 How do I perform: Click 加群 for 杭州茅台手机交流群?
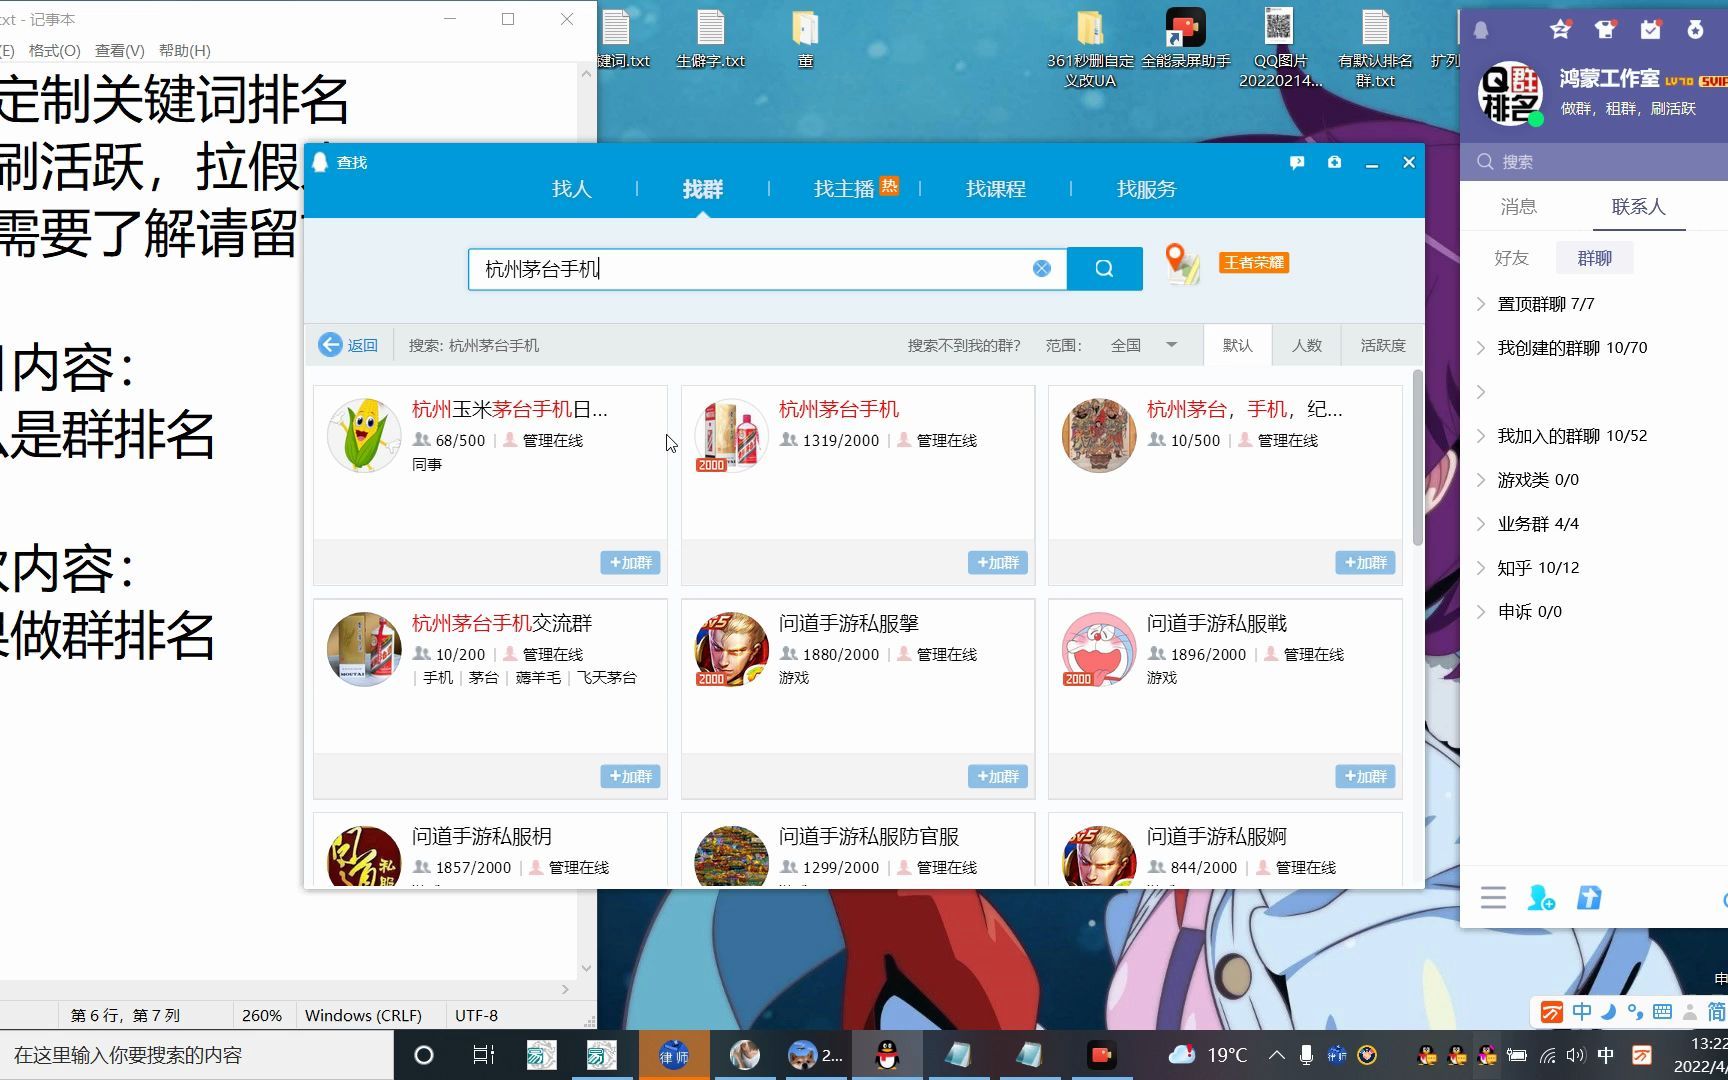click(x=630, y=776)
